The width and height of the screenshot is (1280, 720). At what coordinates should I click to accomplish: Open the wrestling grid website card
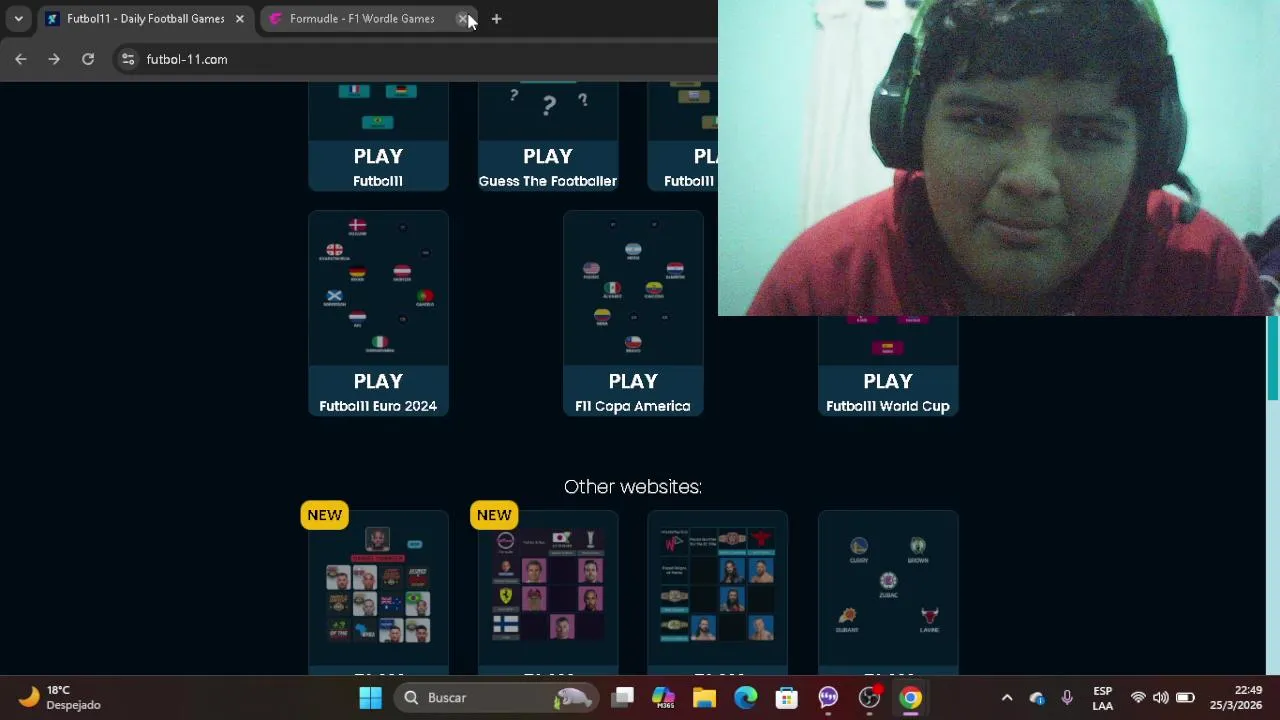pyautogui.click(x=718, y=590)
